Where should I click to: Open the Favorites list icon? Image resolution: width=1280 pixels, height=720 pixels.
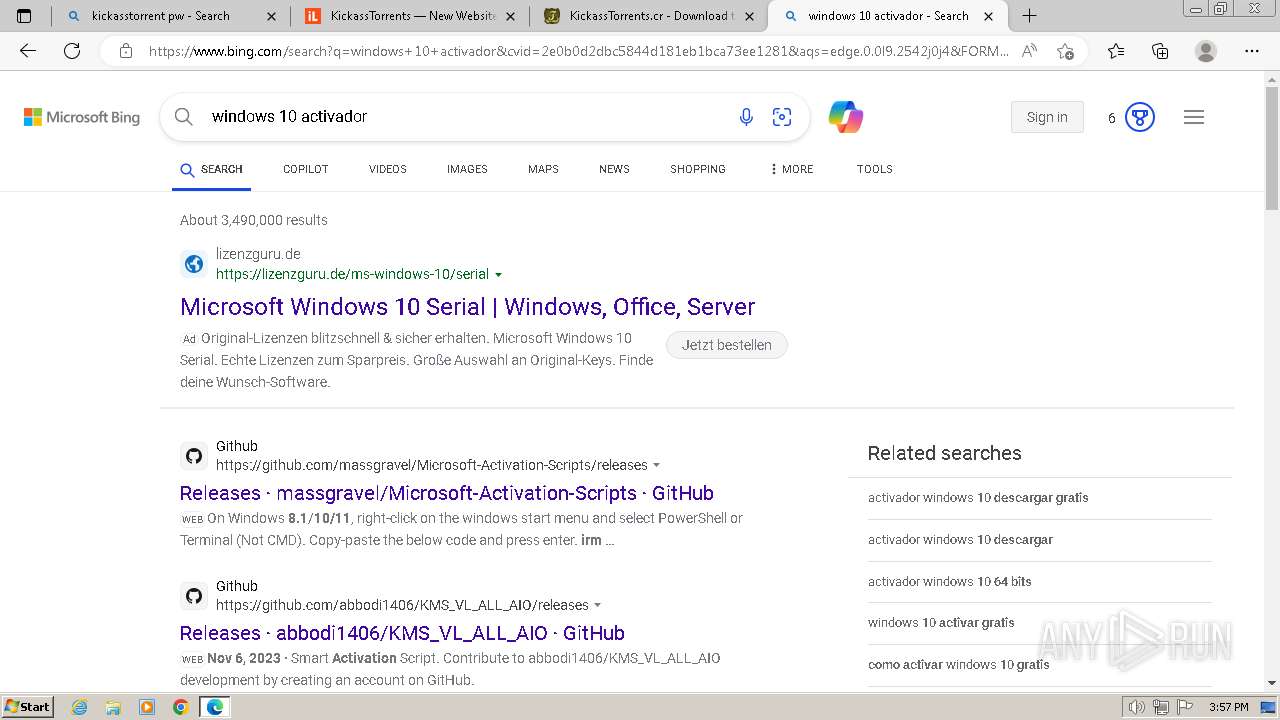(1116, 51)
